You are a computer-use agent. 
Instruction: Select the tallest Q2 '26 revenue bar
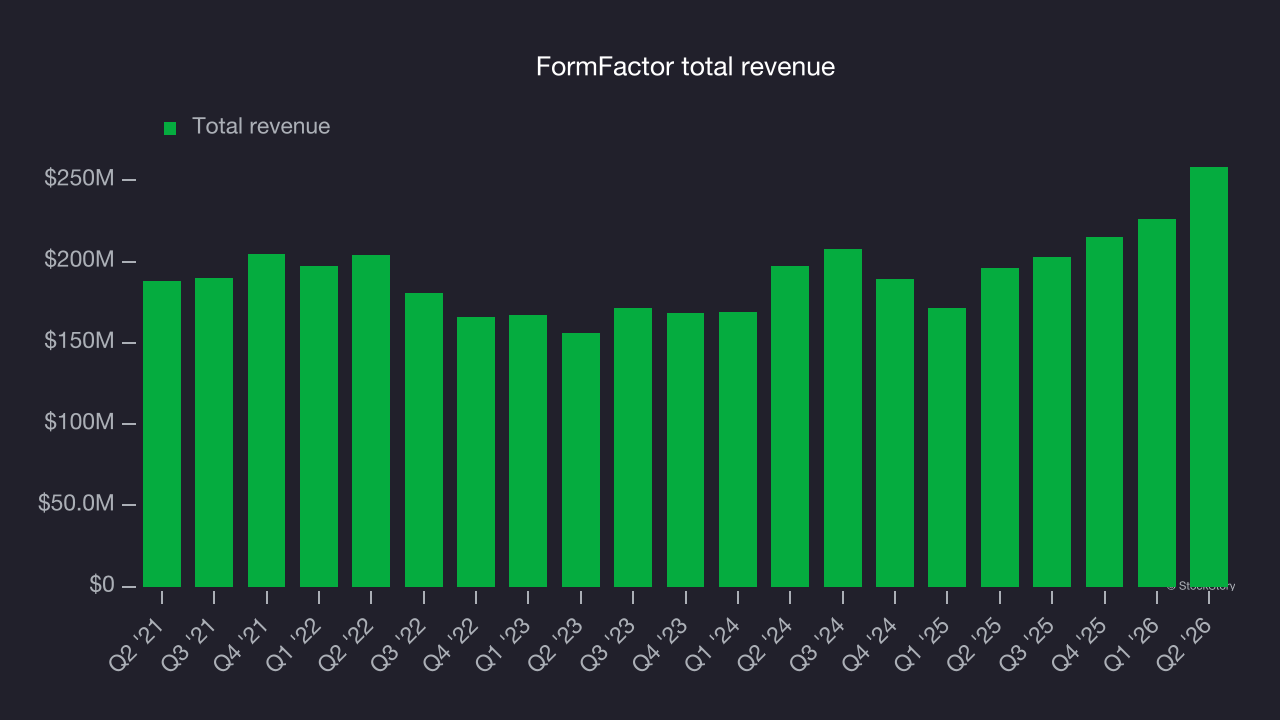(1209, 377)
